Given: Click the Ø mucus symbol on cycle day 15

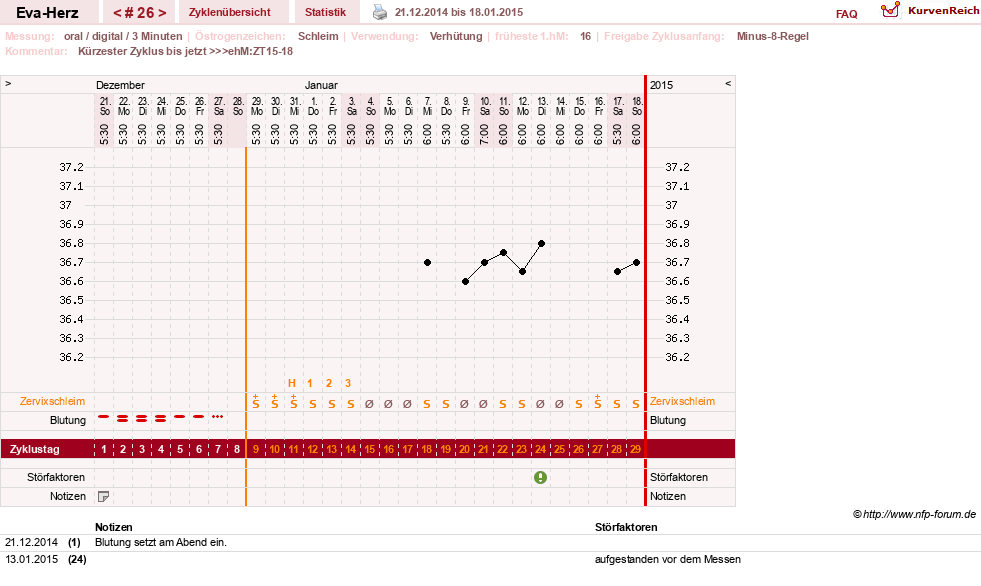Looking at the screenshot, I should pos(369,404).
